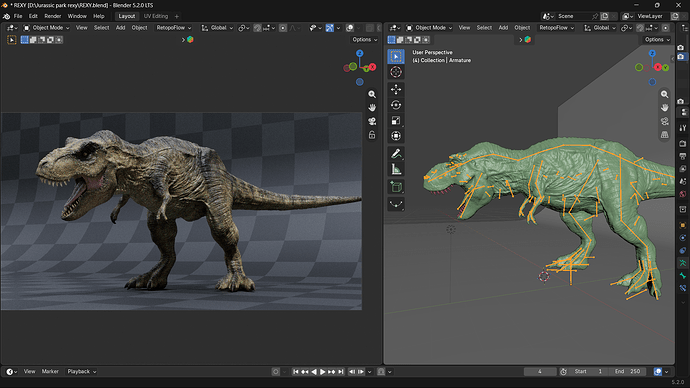Open the Edit menu
This screenshot has width=690, height=388.
[x=33, y=16]
